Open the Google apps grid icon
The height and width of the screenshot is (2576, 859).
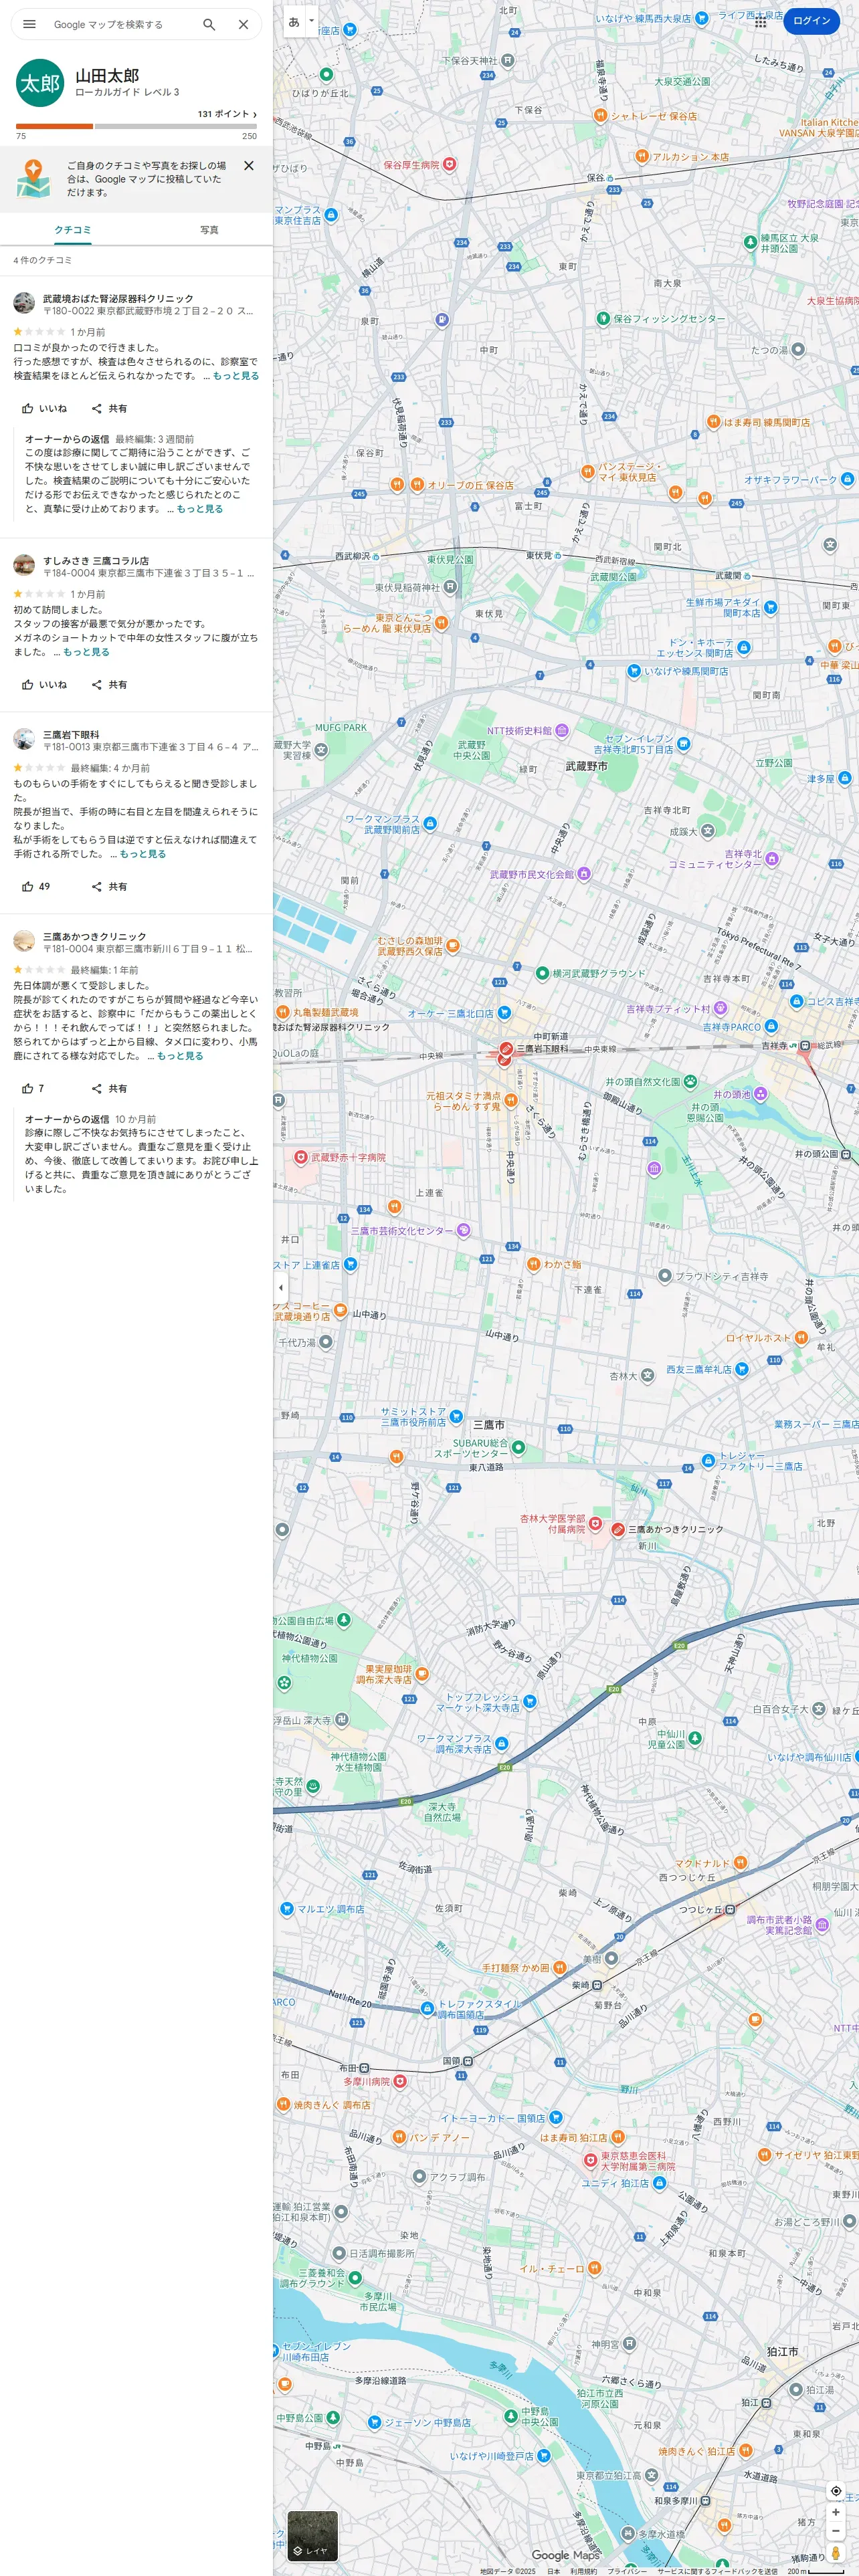(x=761, y=21)
